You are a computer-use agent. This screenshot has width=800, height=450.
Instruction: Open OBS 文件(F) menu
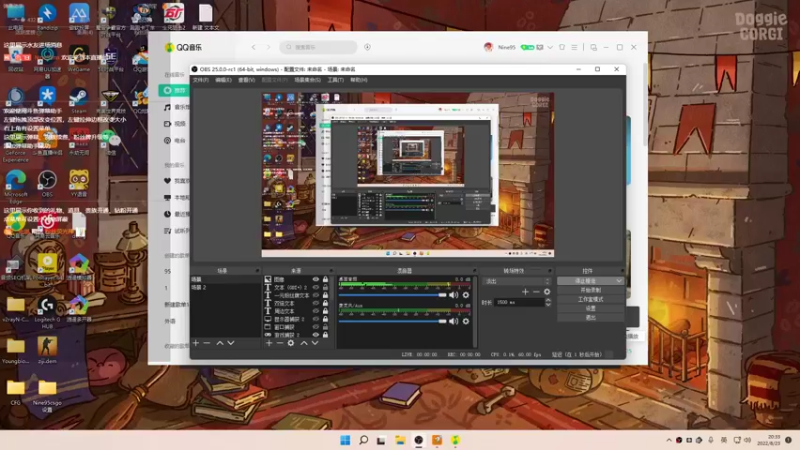pyautogui.click(x=201, y=80)
